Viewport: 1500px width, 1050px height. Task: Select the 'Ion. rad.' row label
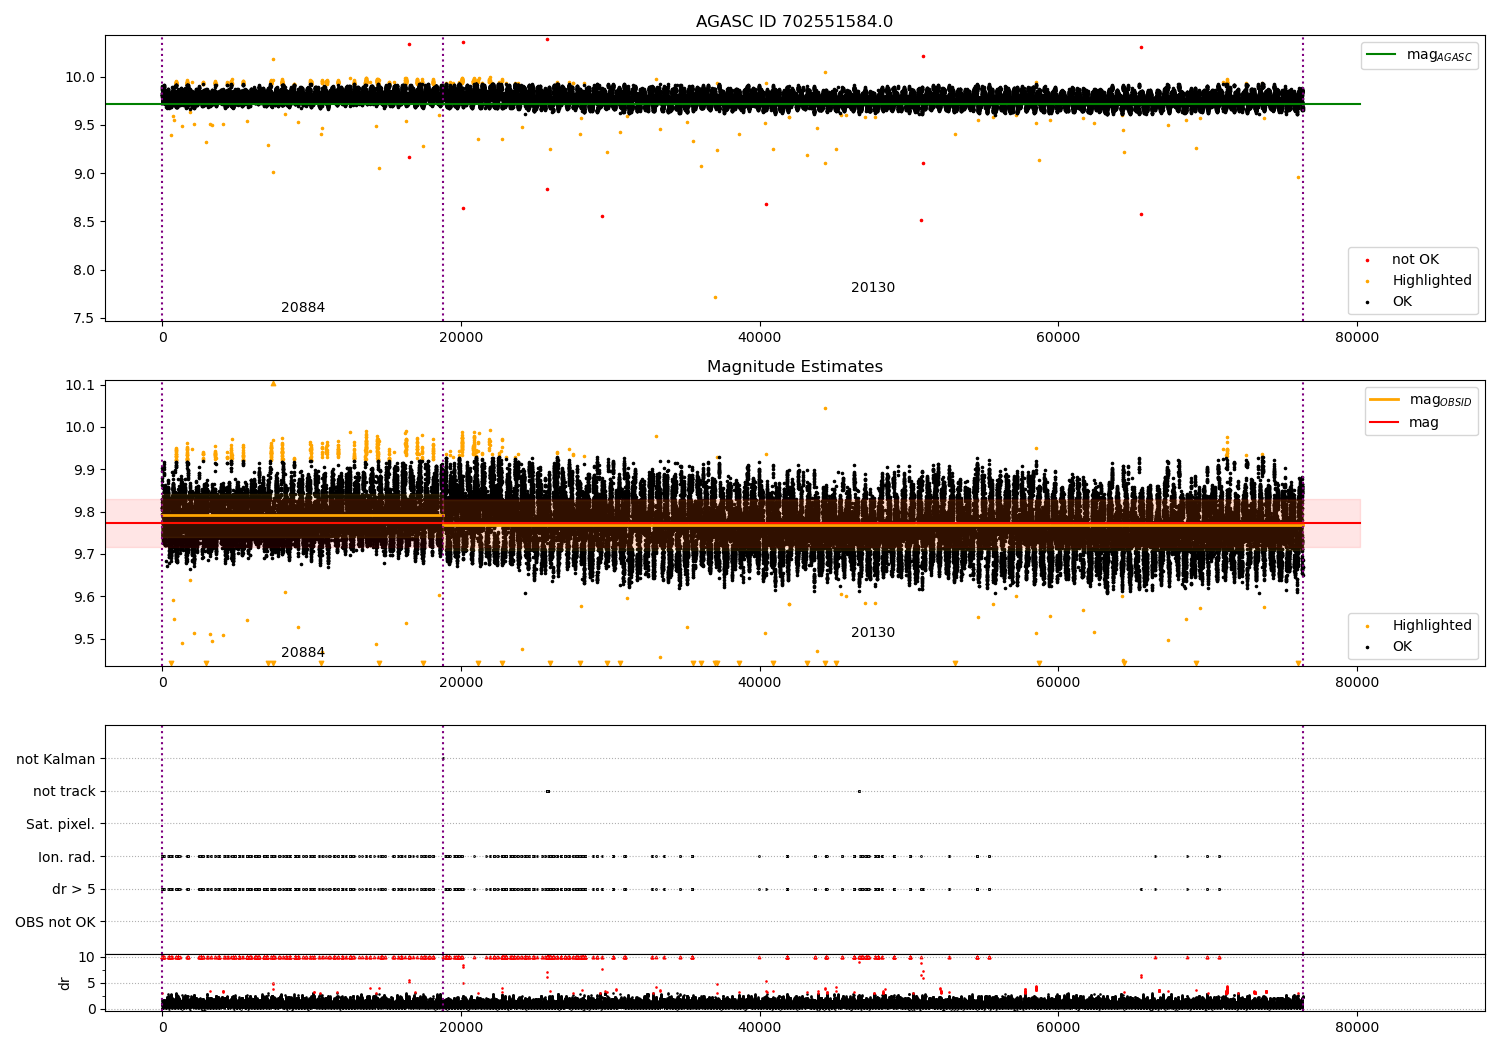pyautogui.click(x=67, y=858)
